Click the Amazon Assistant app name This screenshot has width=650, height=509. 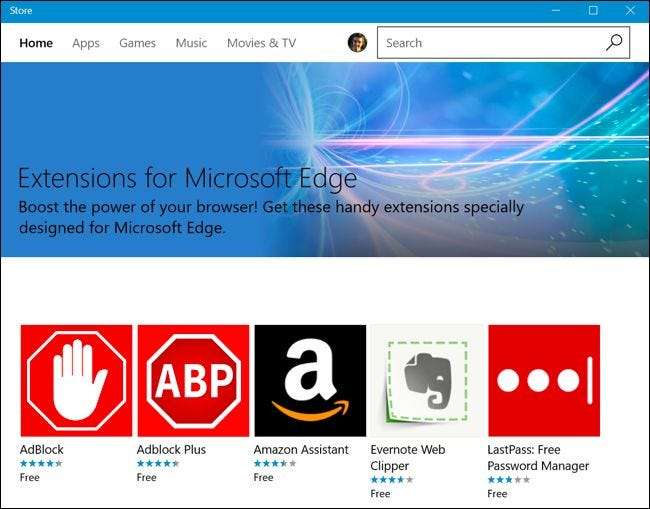coord(301,450)
